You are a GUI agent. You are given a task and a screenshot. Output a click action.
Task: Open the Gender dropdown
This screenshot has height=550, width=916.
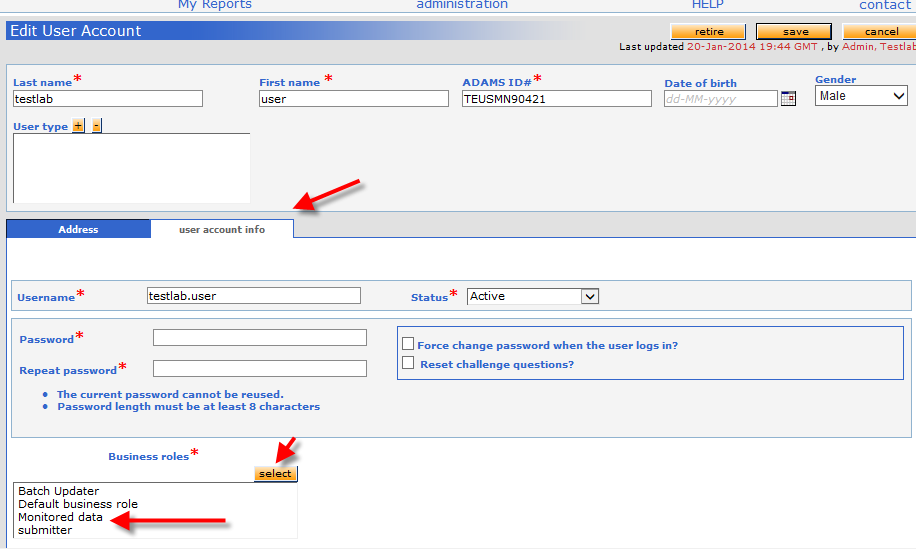tap(861, 96)
